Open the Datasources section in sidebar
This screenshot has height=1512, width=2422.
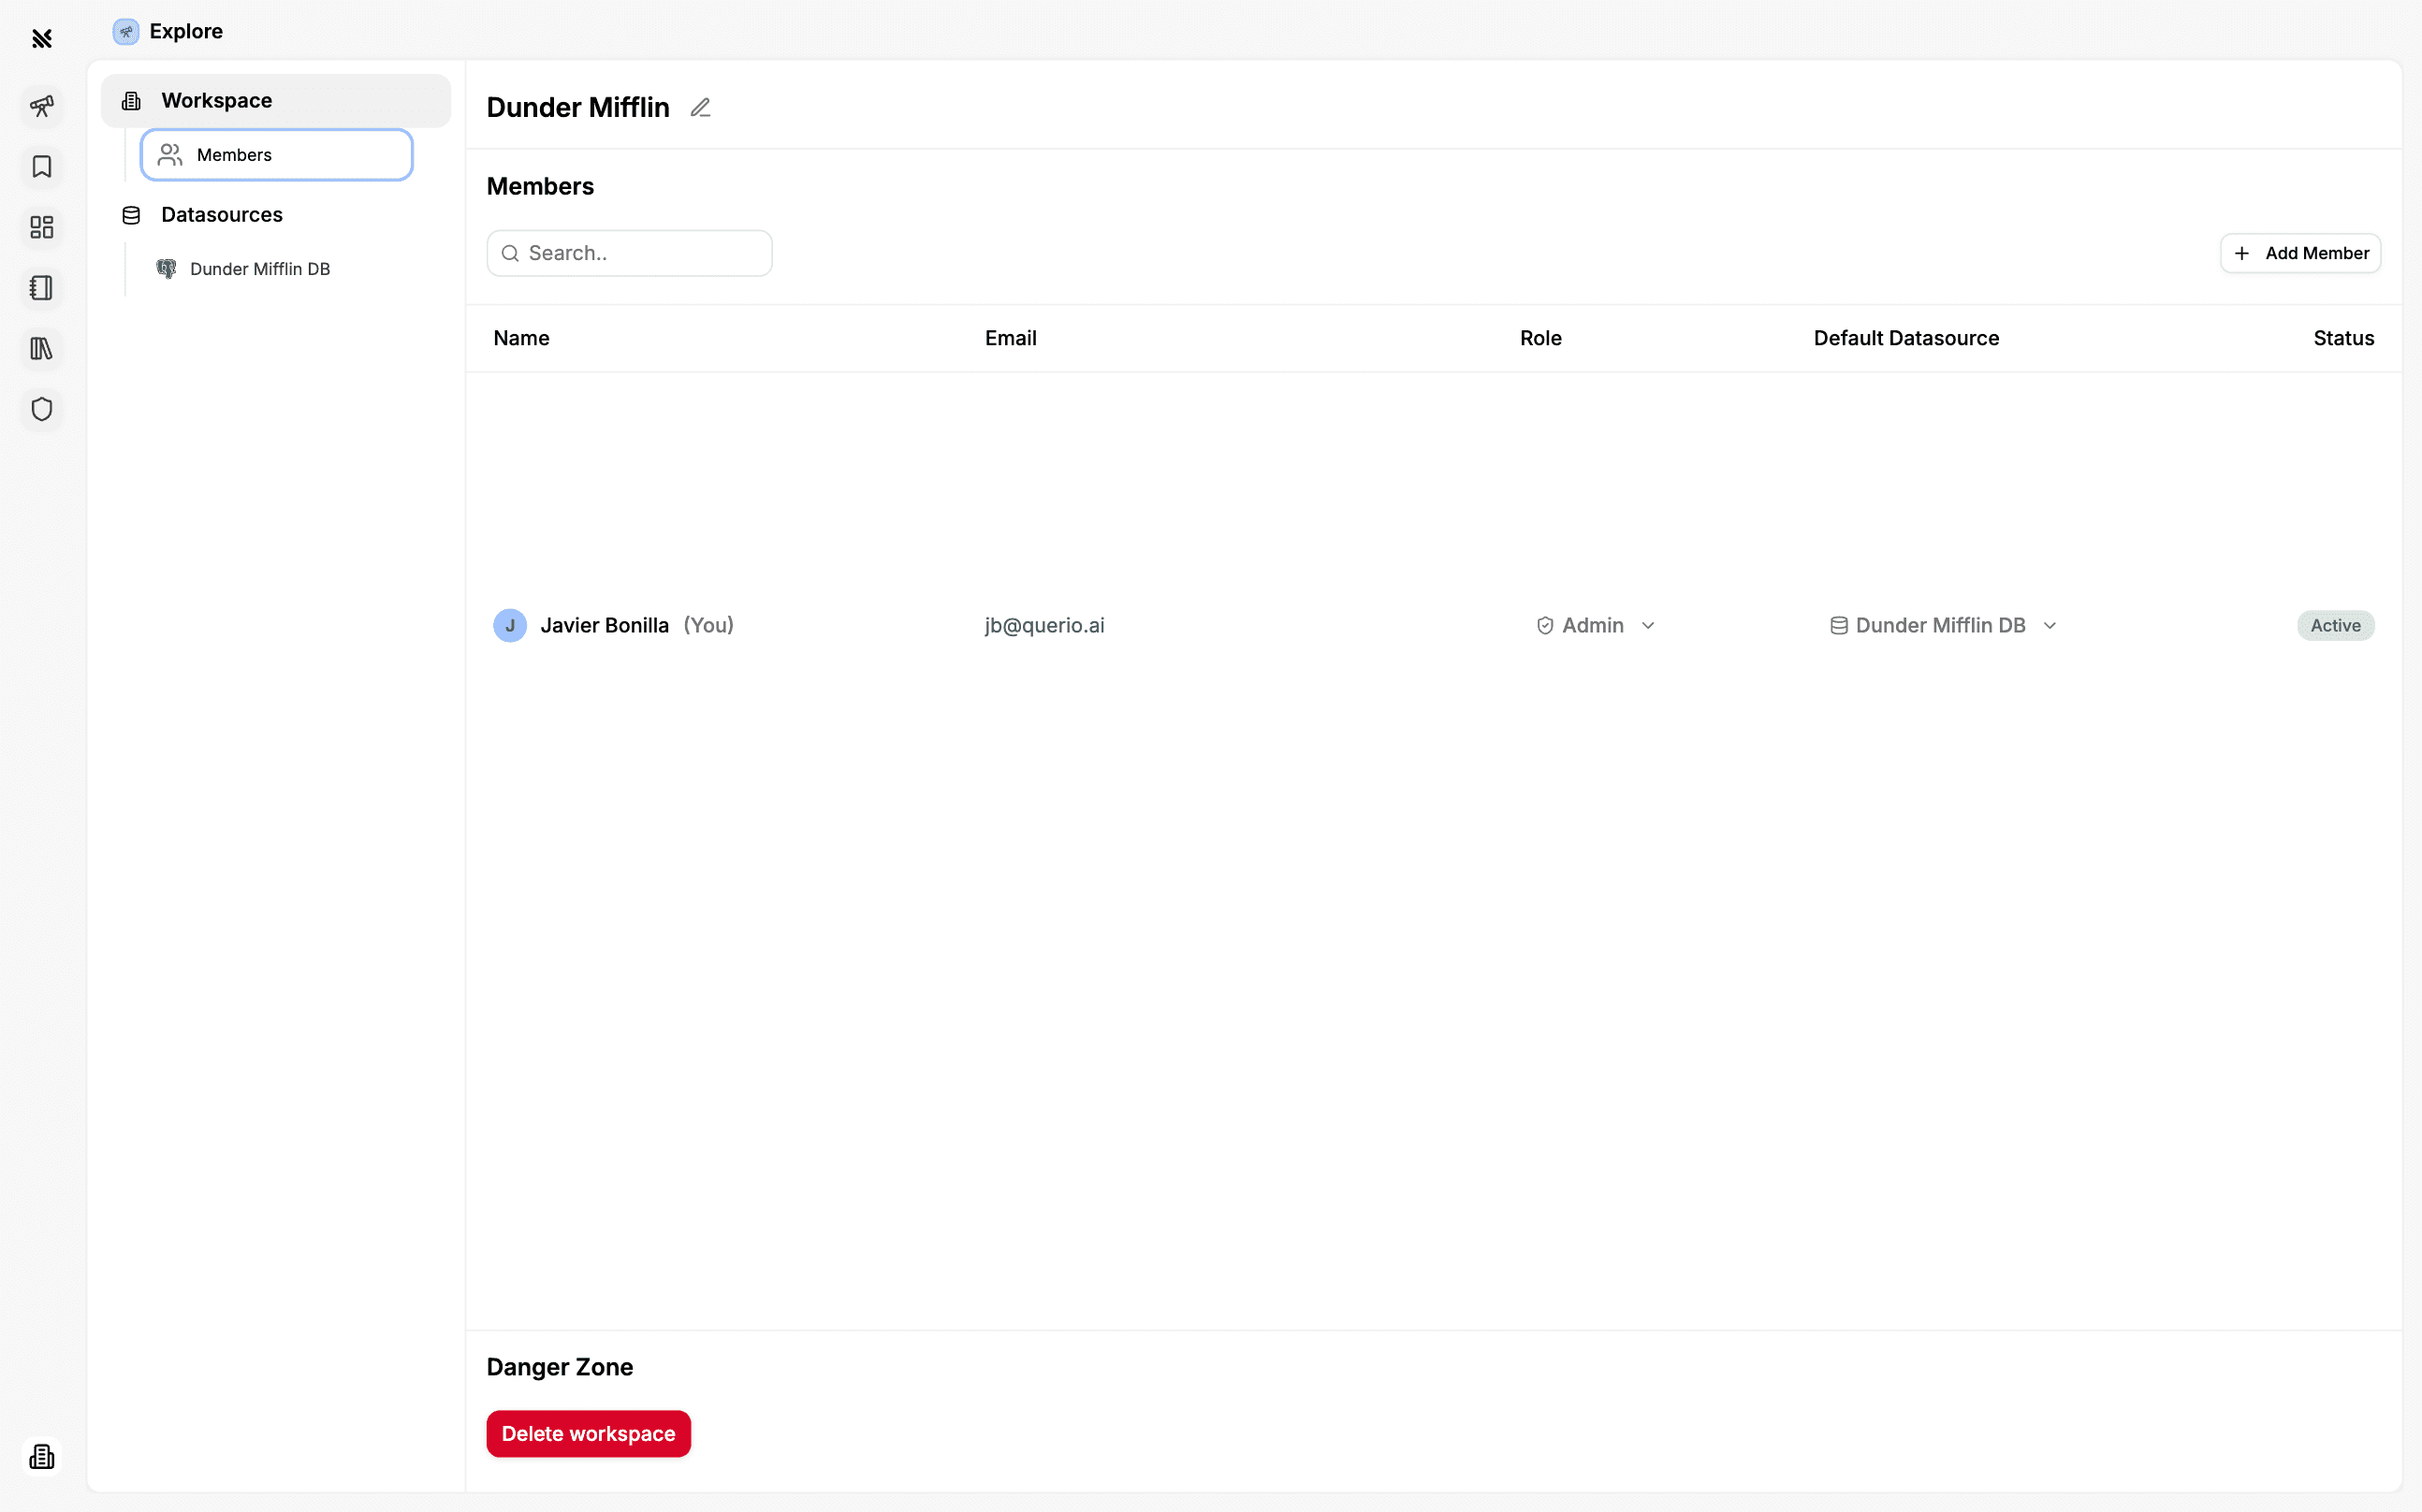(221, 215)
